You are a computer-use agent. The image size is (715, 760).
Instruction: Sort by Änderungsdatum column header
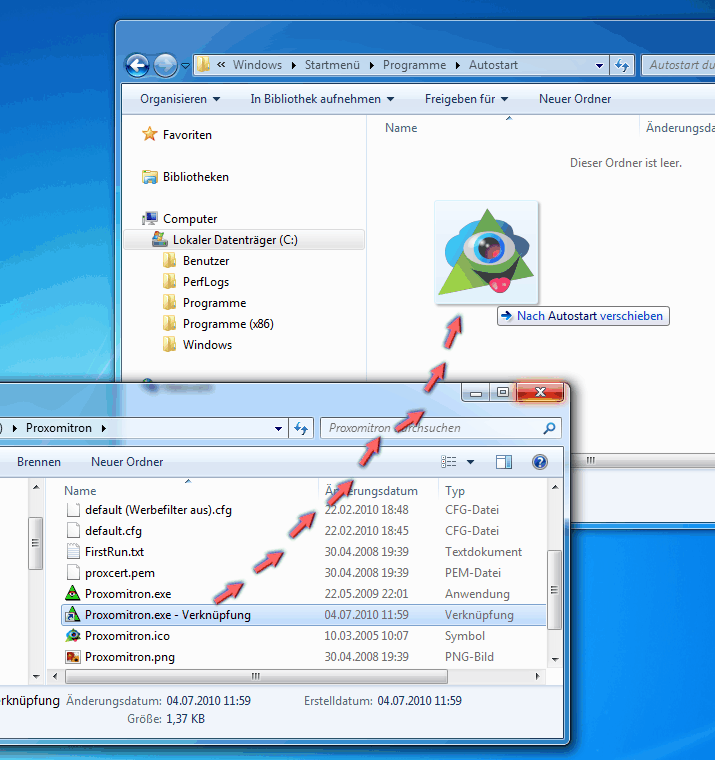tap(371, 491)
